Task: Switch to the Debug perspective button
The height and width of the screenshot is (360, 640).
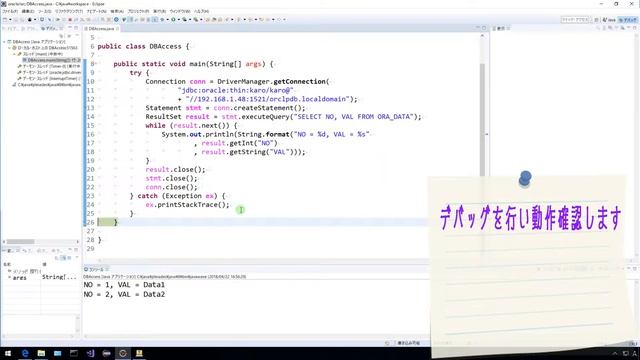Action: pyautogui.click(x=627, y=20)
